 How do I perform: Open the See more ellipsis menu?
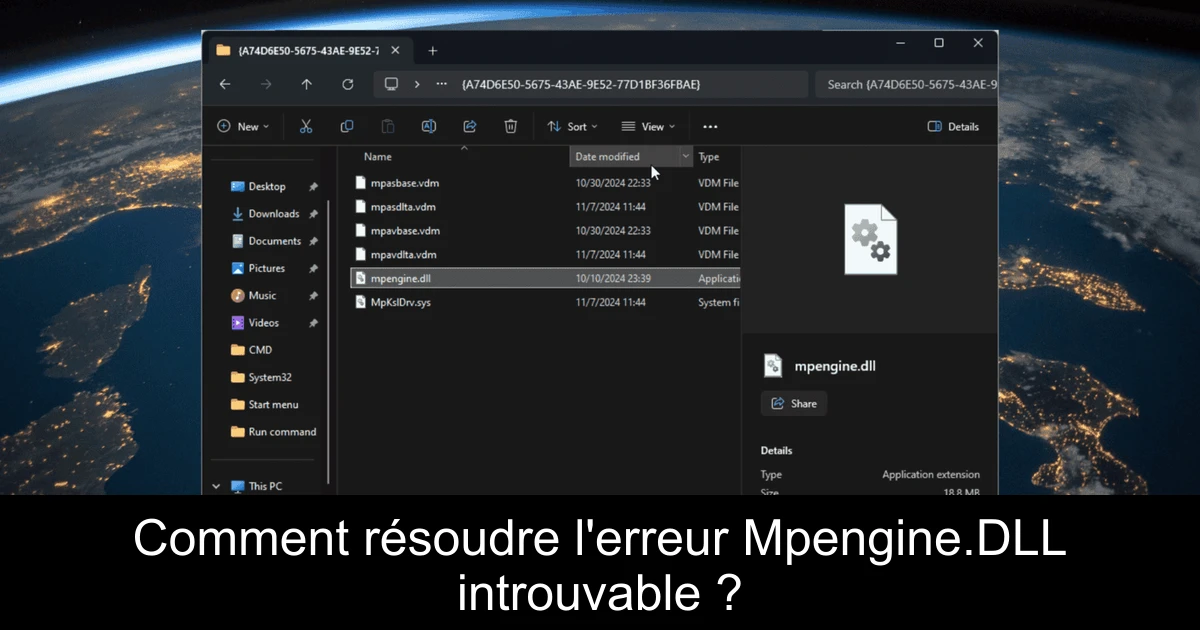[710, 126]
